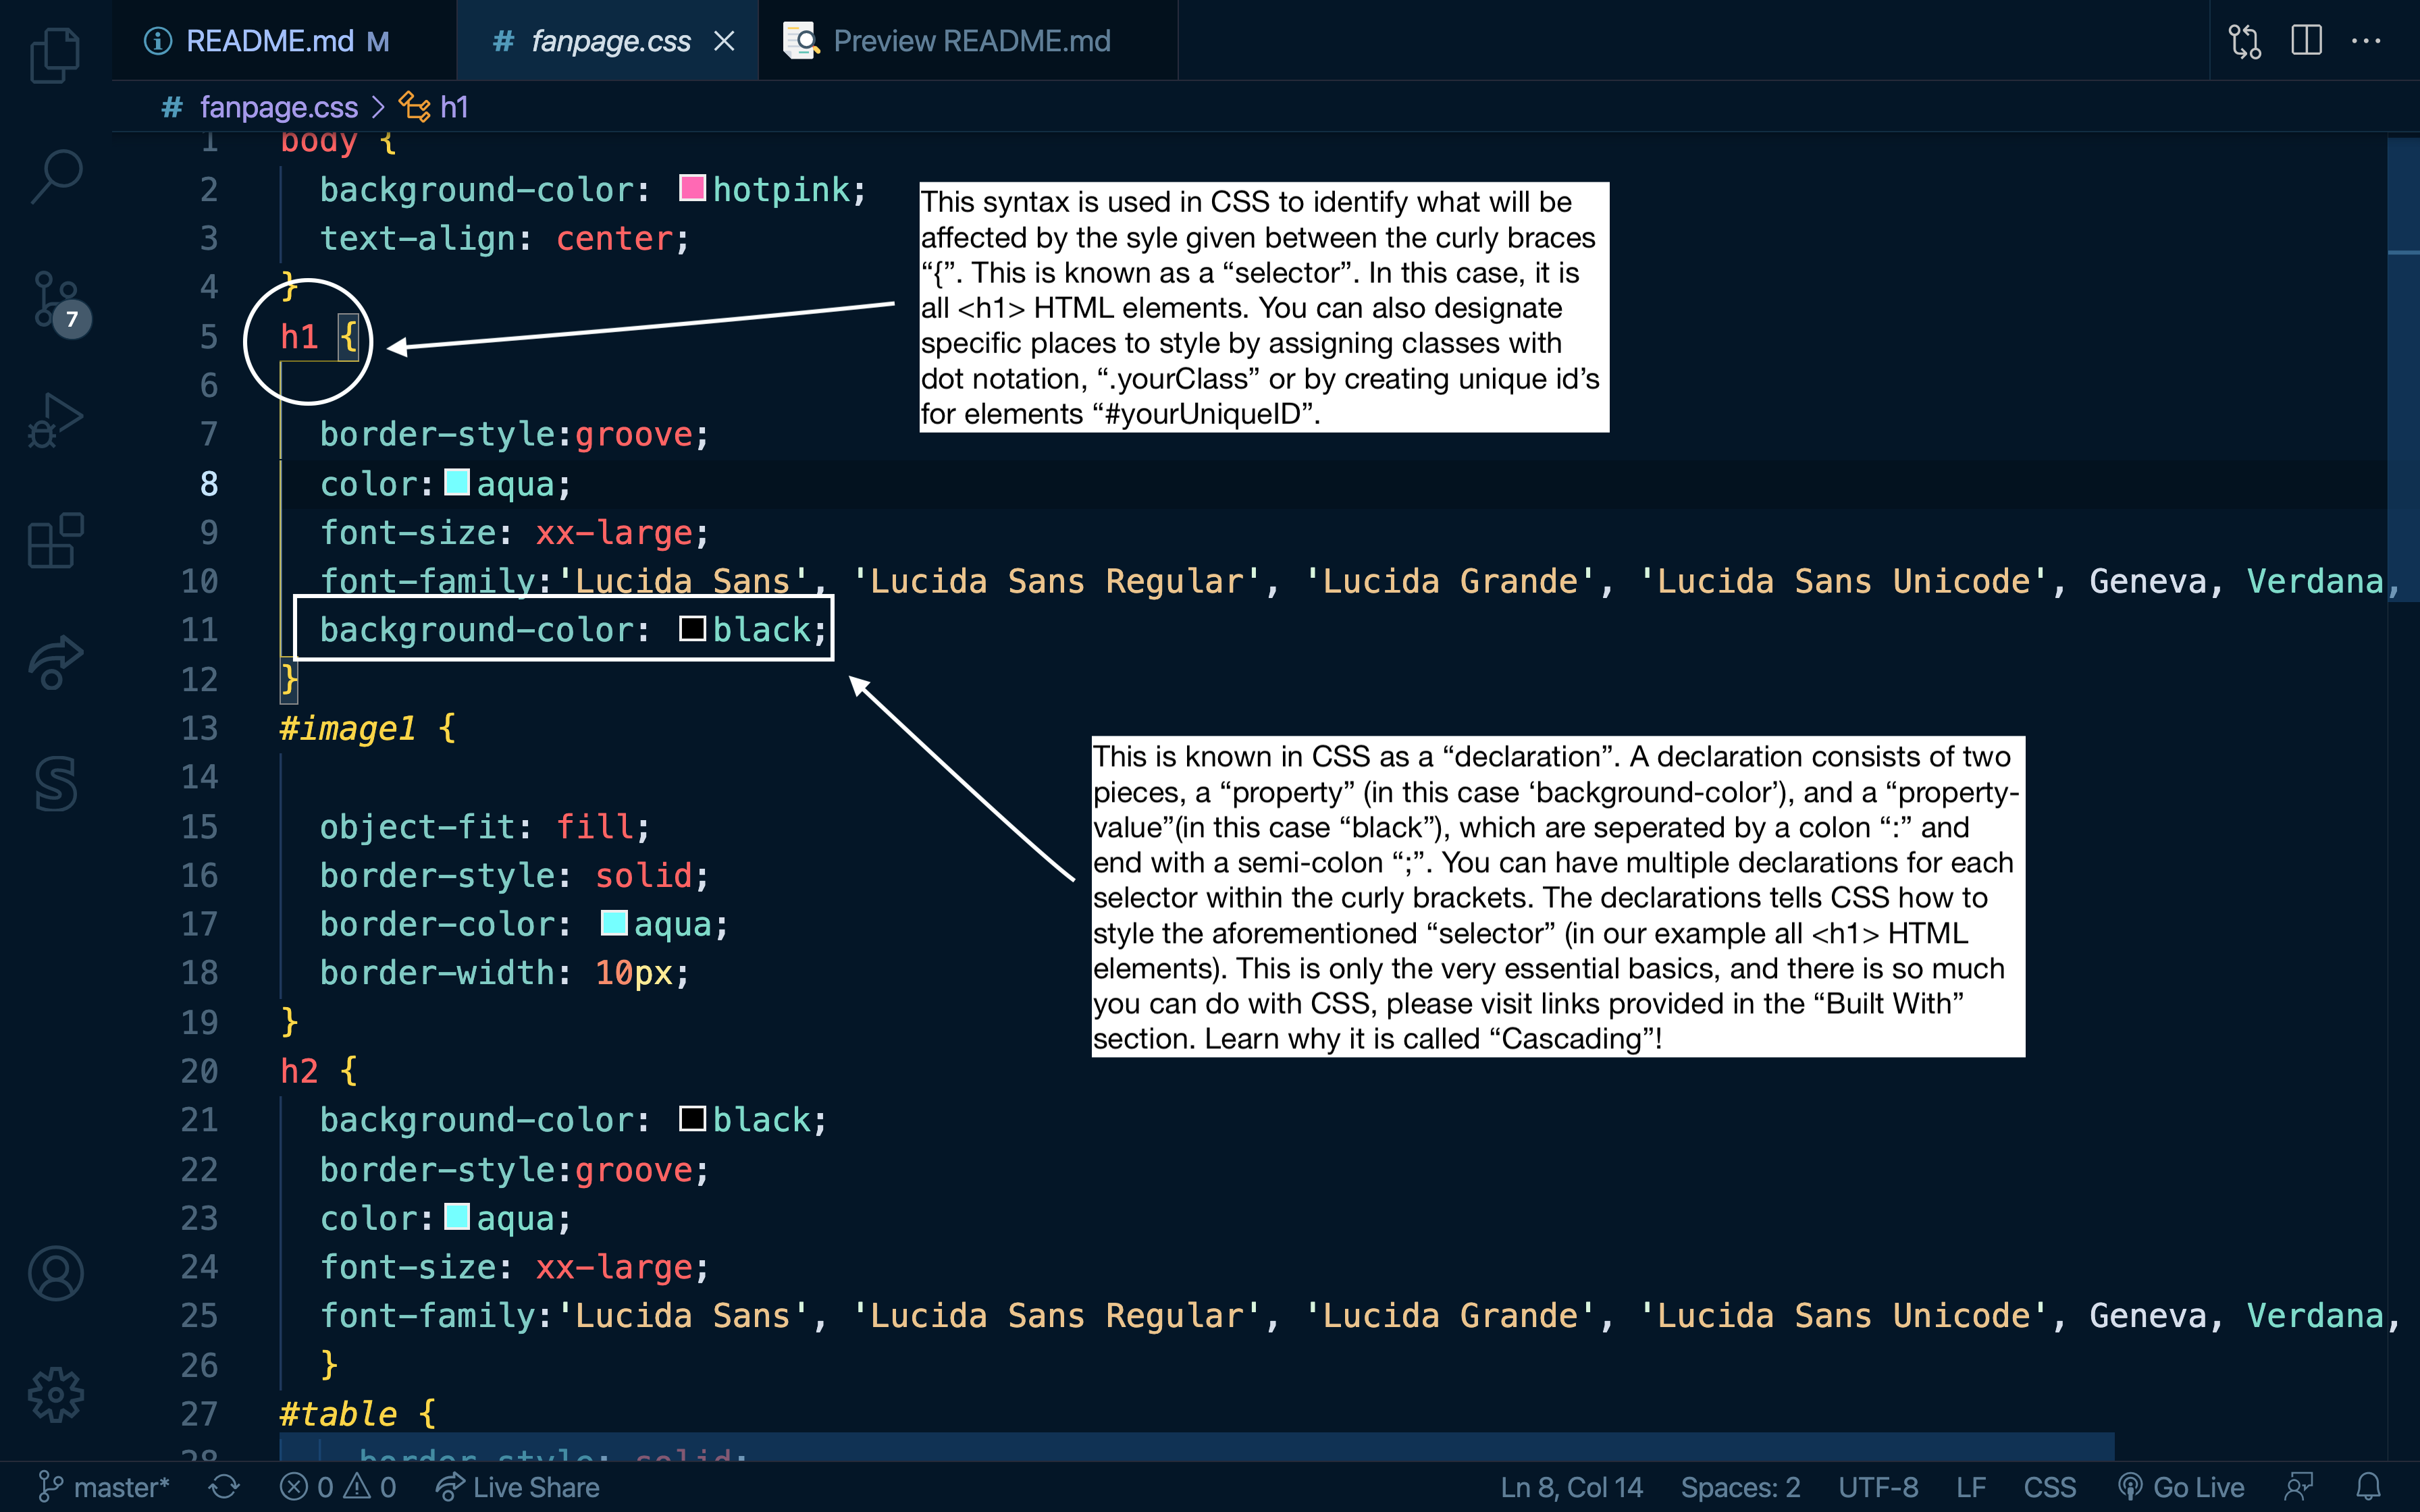Click fanpage.css in the breadcrumb
2420x1512 pixels.
click(x=278, y=107)
